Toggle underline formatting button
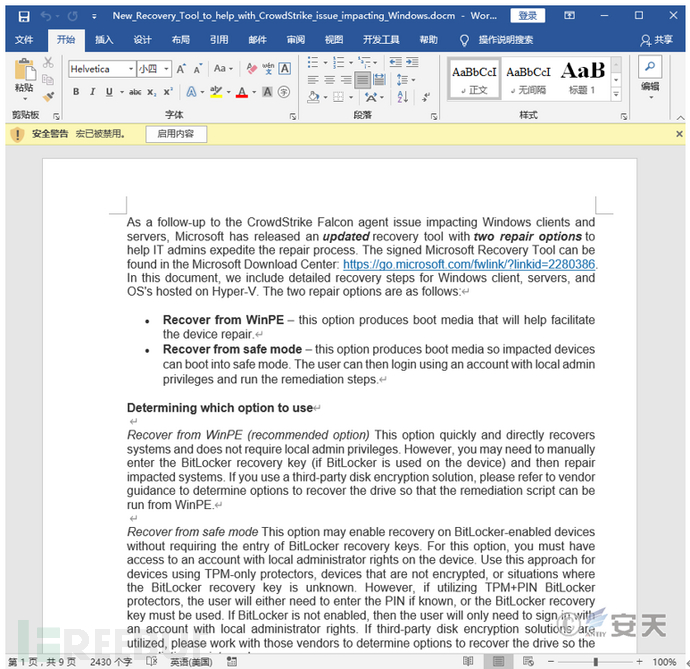 click(x=109, y=92)
